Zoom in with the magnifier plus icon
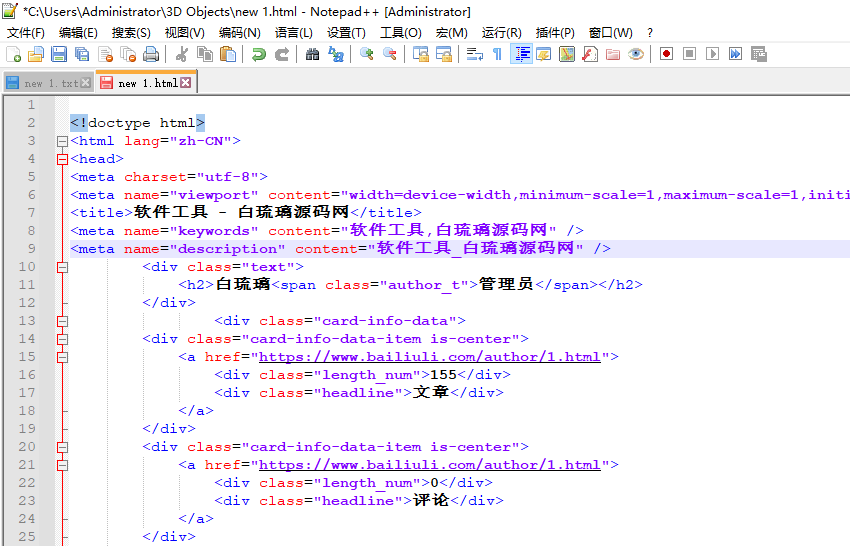 [366, 54]
